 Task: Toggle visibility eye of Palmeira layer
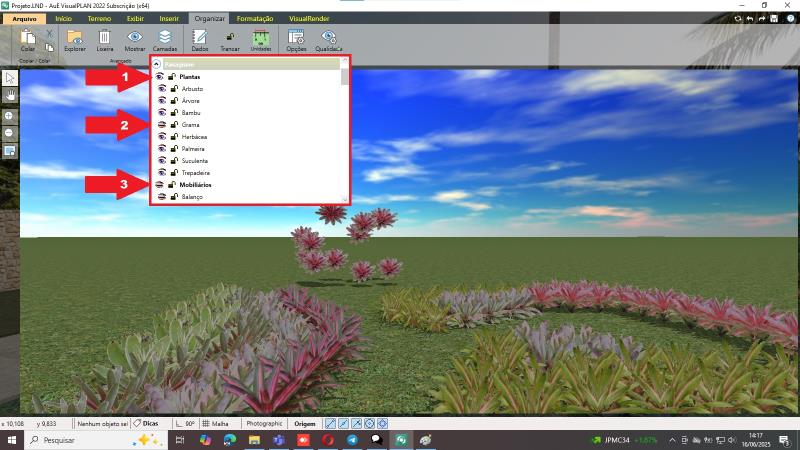[162, 148]
